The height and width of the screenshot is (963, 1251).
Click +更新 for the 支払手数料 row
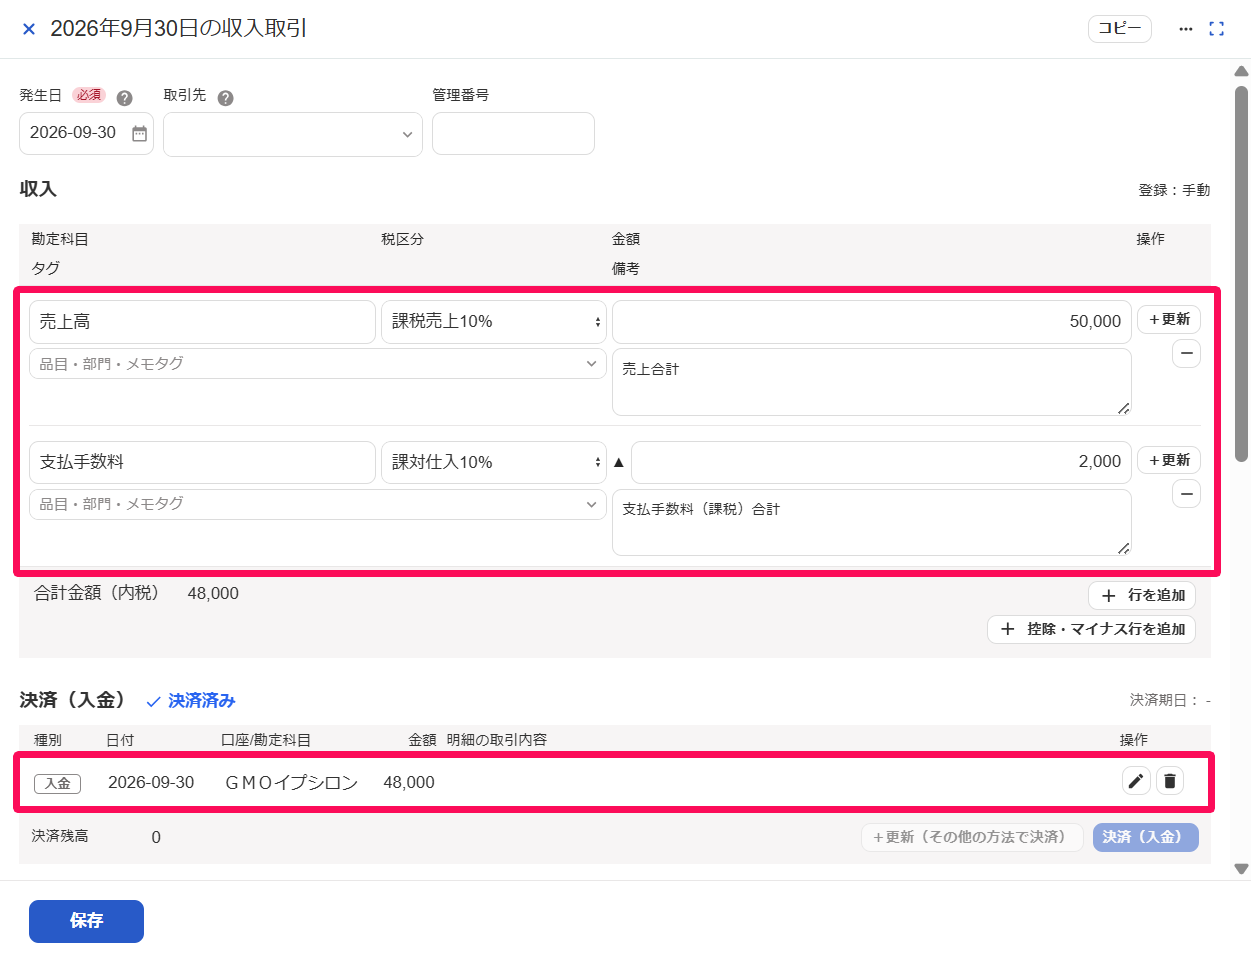tap(1169, 460)
